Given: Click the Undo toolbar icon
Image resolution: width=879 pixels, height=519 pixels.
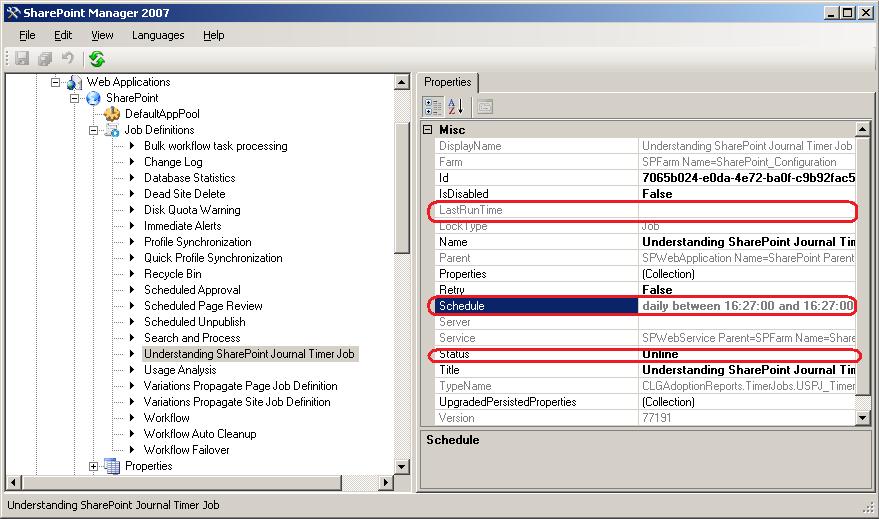Looking at the screenshot, I should click(68, 58).
